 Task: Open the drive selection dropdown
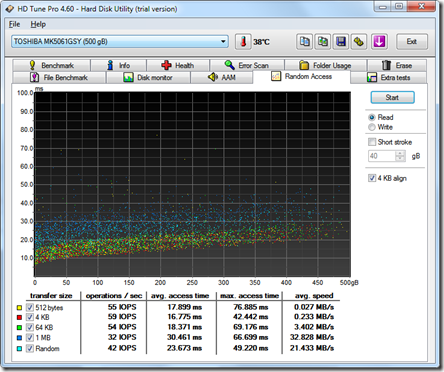pyautogui.click(x=223, y=42)
